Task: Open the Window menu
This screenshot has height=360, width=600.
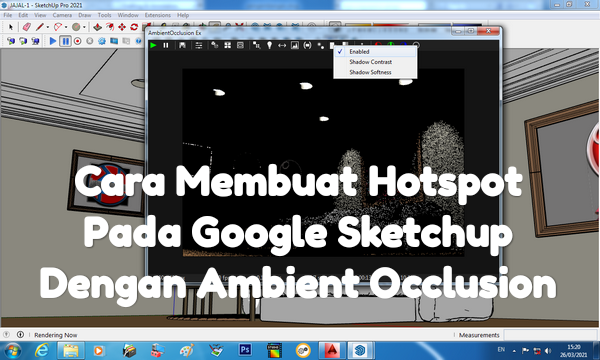Action: pos(128,15)
